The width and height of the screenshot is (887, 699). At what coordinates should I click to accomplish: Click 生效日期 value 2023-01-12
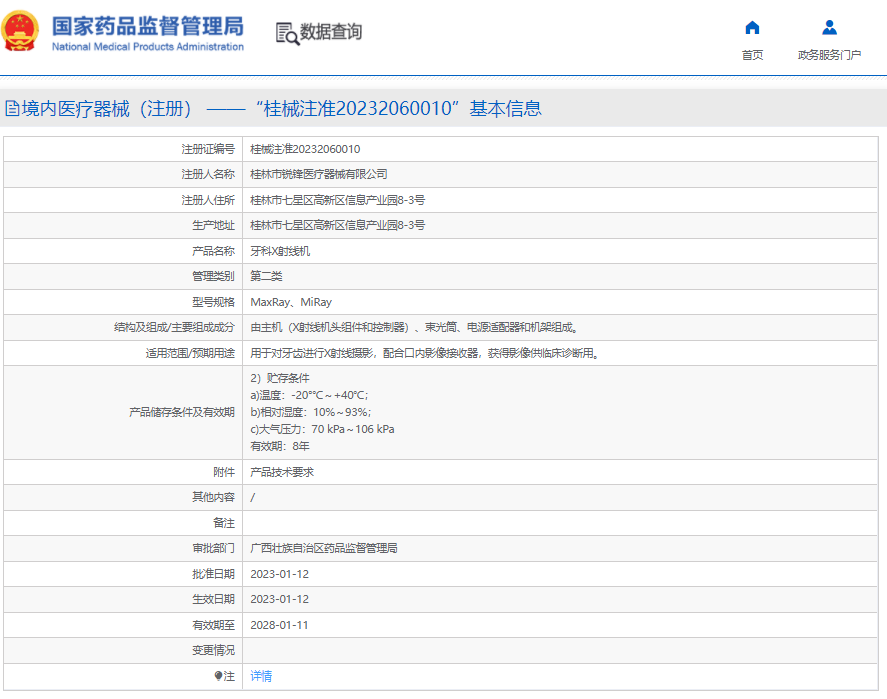click(x=279, y=599)
